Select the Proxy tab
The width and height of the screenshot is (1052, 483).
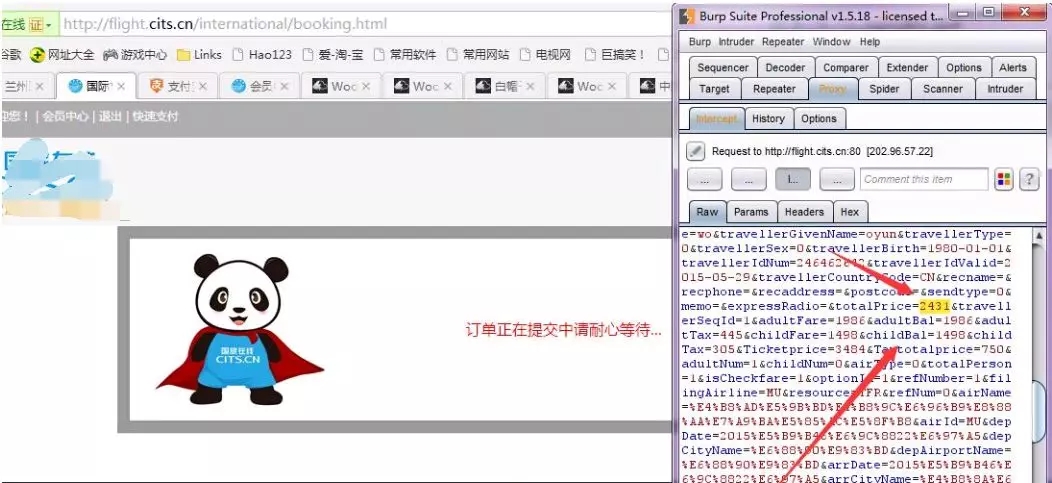tap(832, 89)
